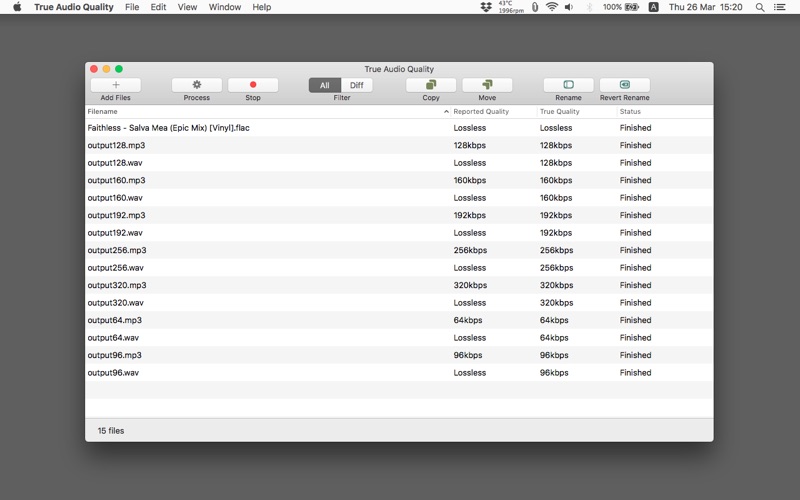Screen dimensions: 800x500
Task: Open Spotlight search magnifier icon
Action: click(x=760, y=7)
